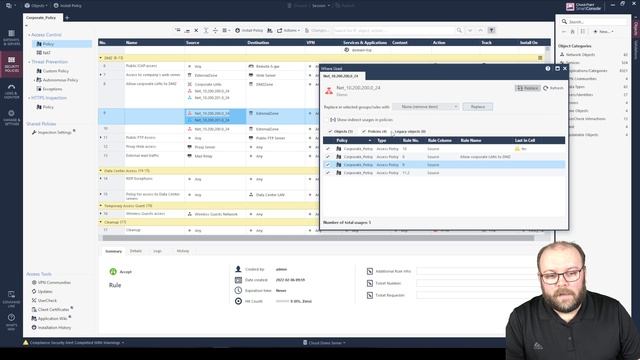The width and height of the screenshot is (640, 360).
Task: Click the delete rule X toolbar icon
Action: click(x=196, y=30)
